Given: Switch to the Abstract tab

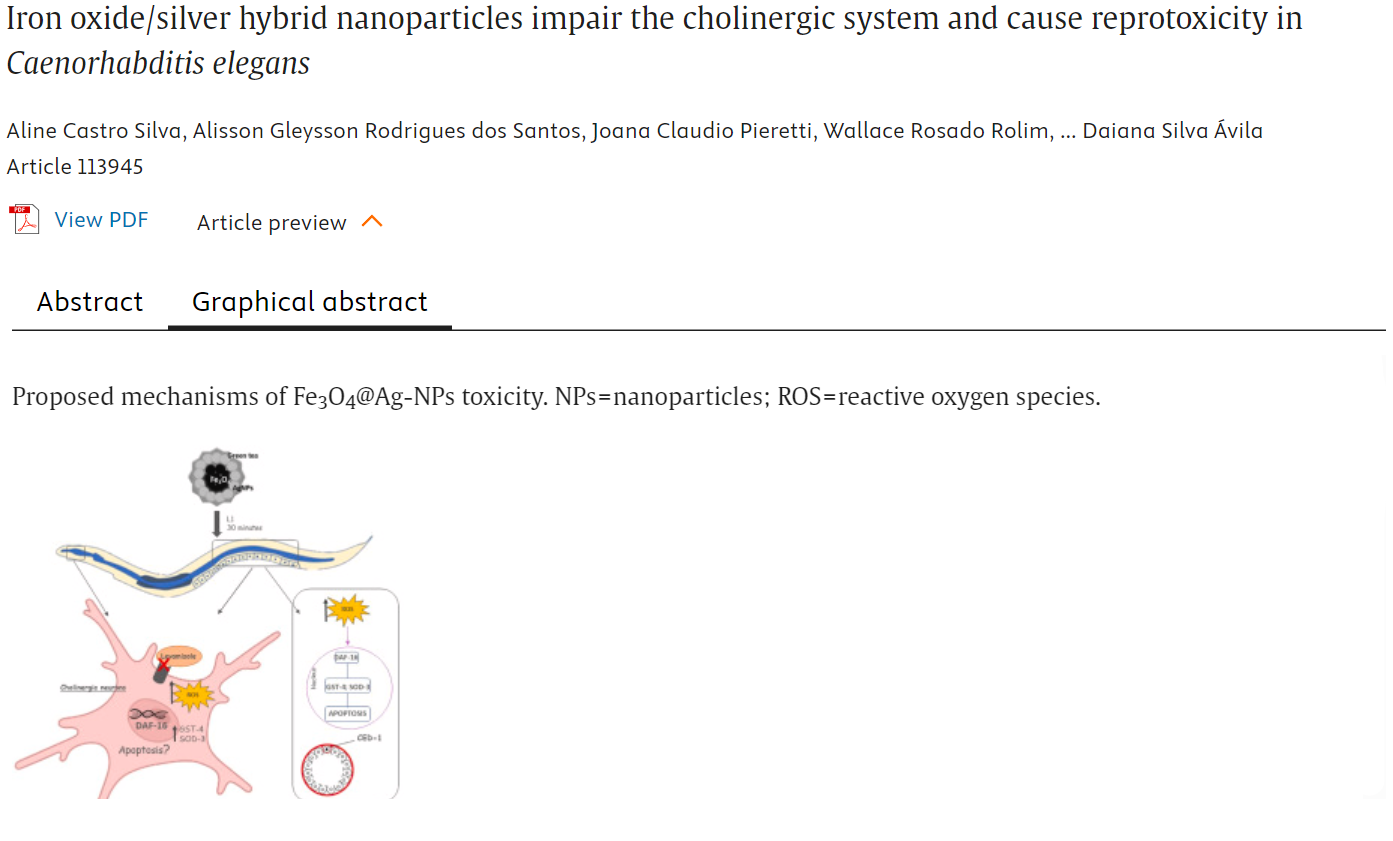Looking at the screenshot, I should pos(90,302).
